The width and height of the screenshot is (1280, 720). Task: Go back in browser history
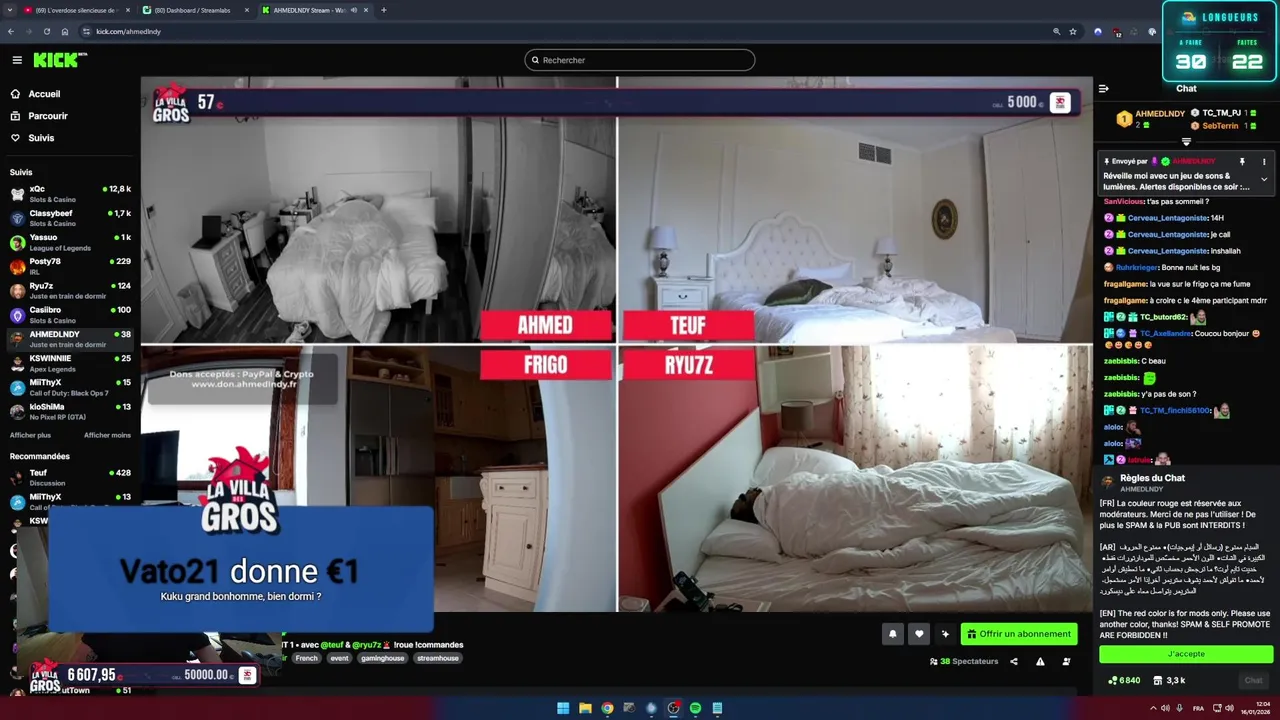pos(11,31)
